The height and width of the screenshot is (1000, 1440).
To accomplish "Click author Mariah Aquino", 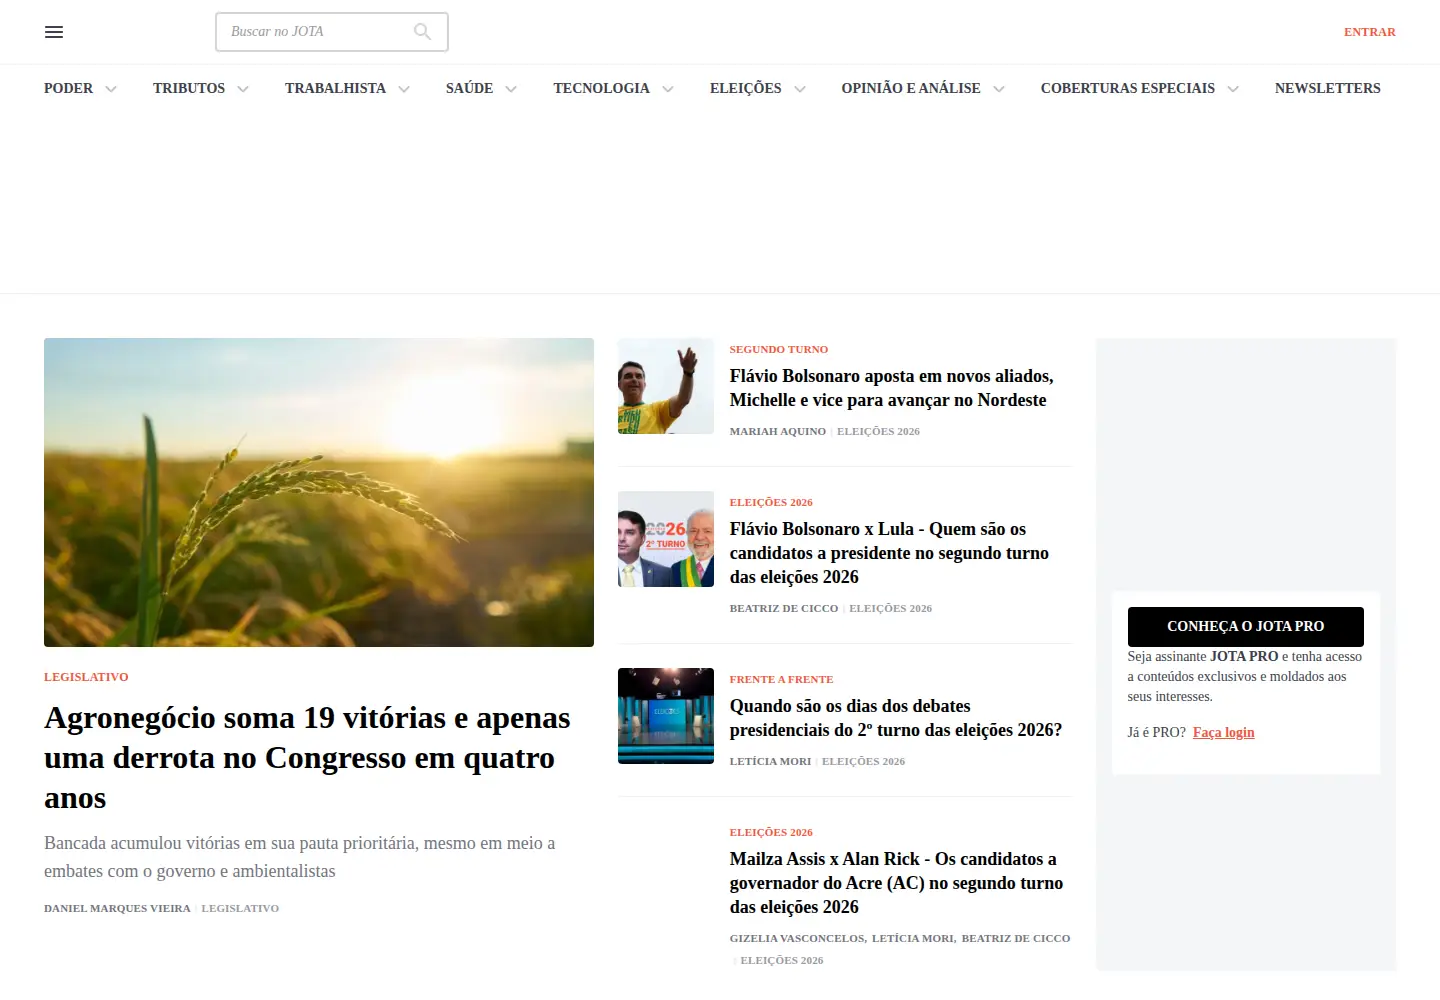I will [x=778, y=431].
